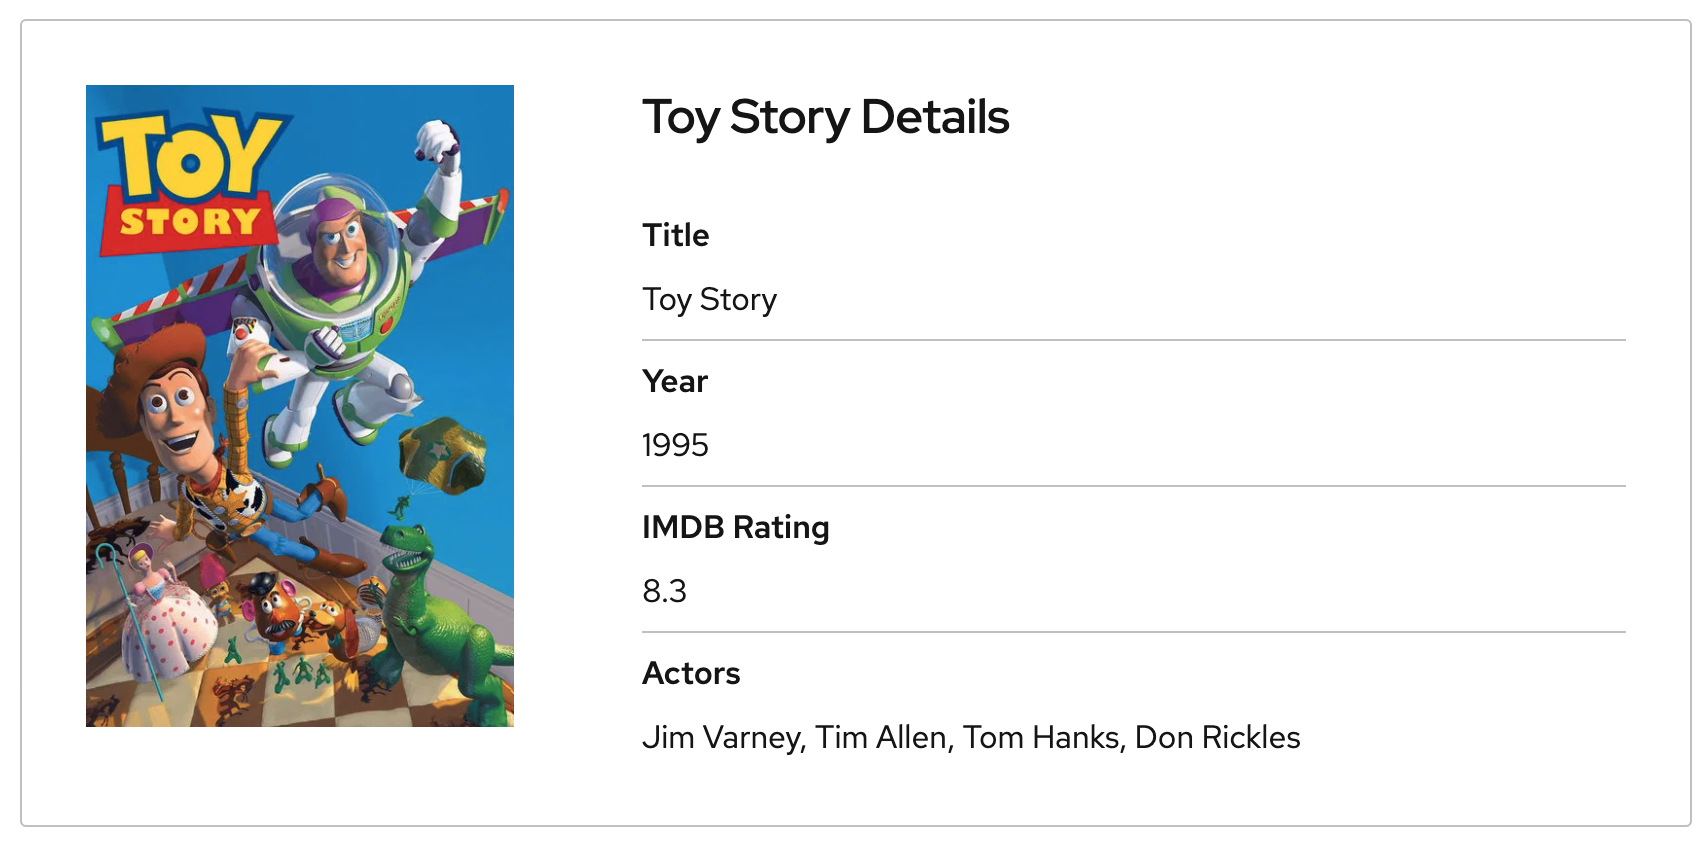
Task: Click the IMDB Rating label
Action: coord(735,527)
